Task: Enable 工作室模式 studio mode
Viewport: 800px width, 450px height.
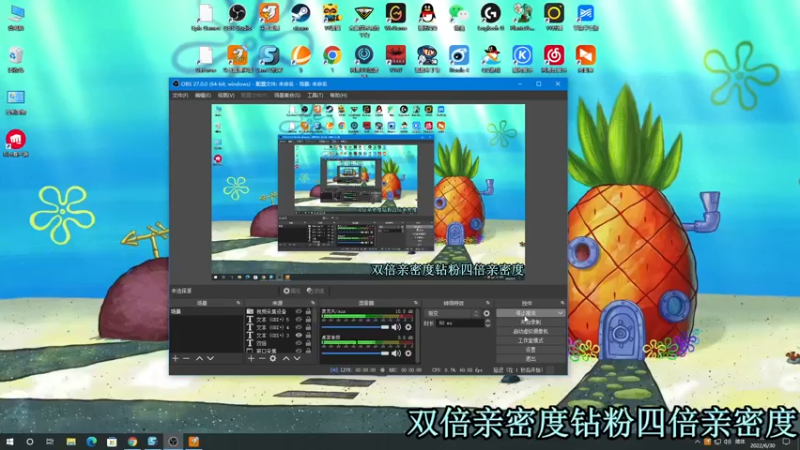Action: (531, 340)
